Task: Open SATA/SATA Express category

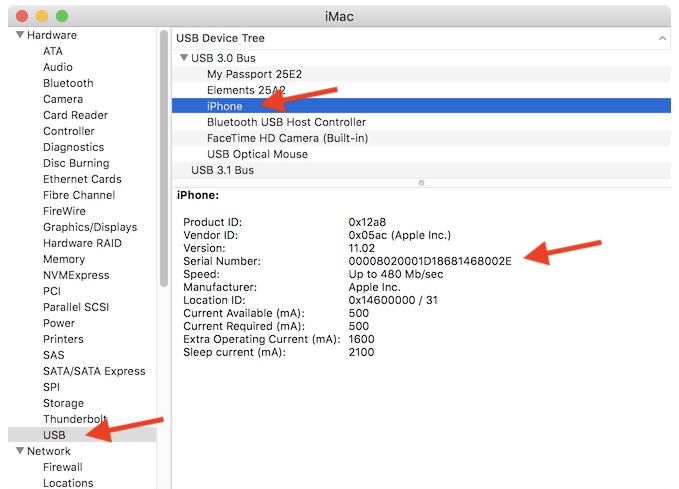Action: pos(94,372)
